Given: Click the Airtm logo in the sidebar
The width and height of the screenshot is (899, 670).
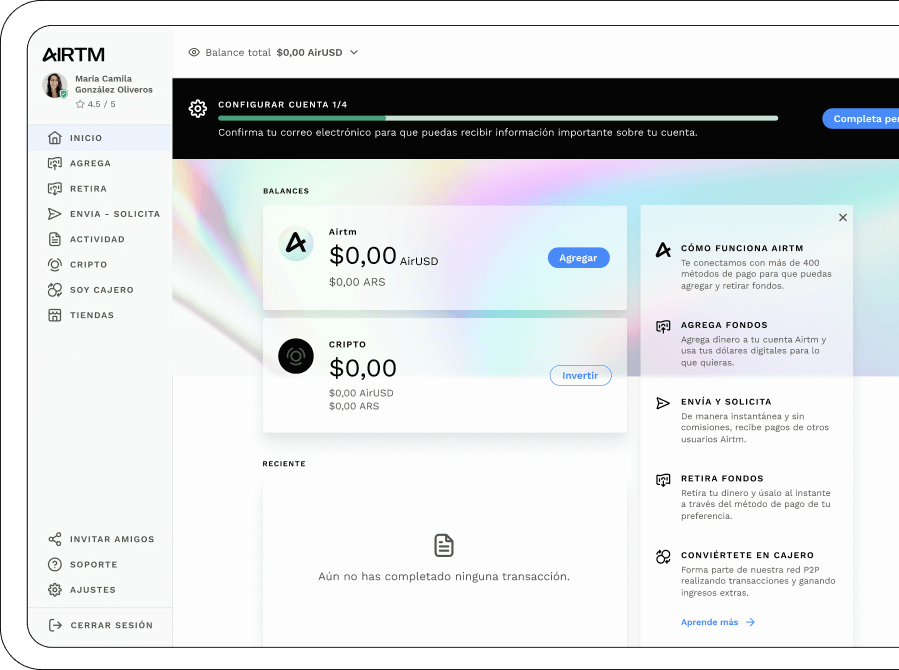Looking at the screenshot, I should point(73,54).
